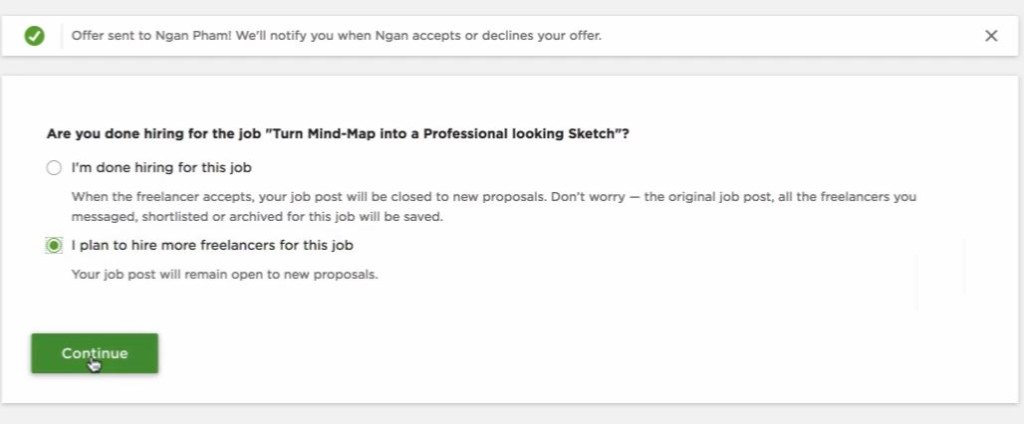Click "declines your offer" in the notification
This screenshot has width=1024, height=424.
(541, 36)
